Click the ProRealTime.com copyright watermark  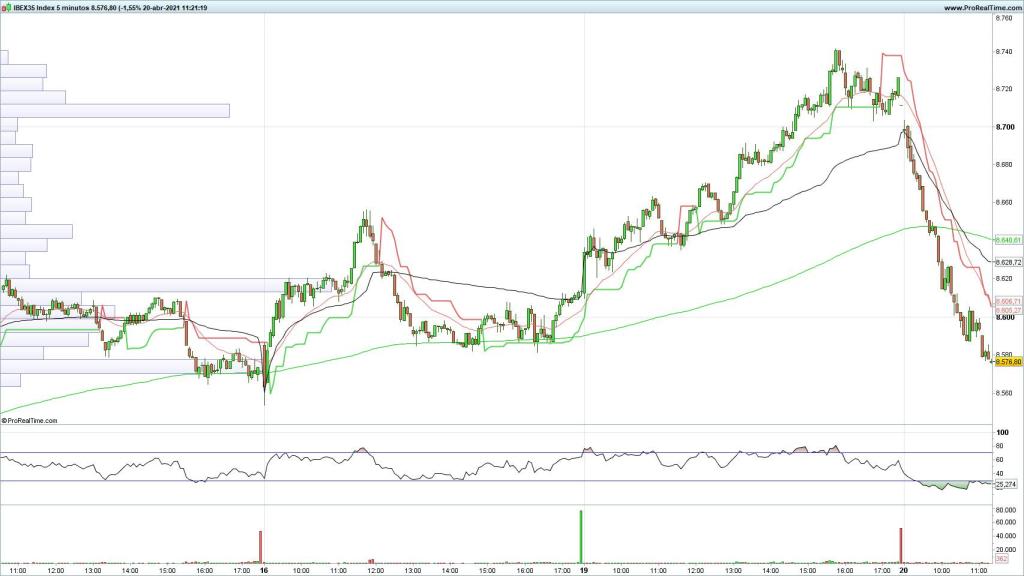point(31,421)
